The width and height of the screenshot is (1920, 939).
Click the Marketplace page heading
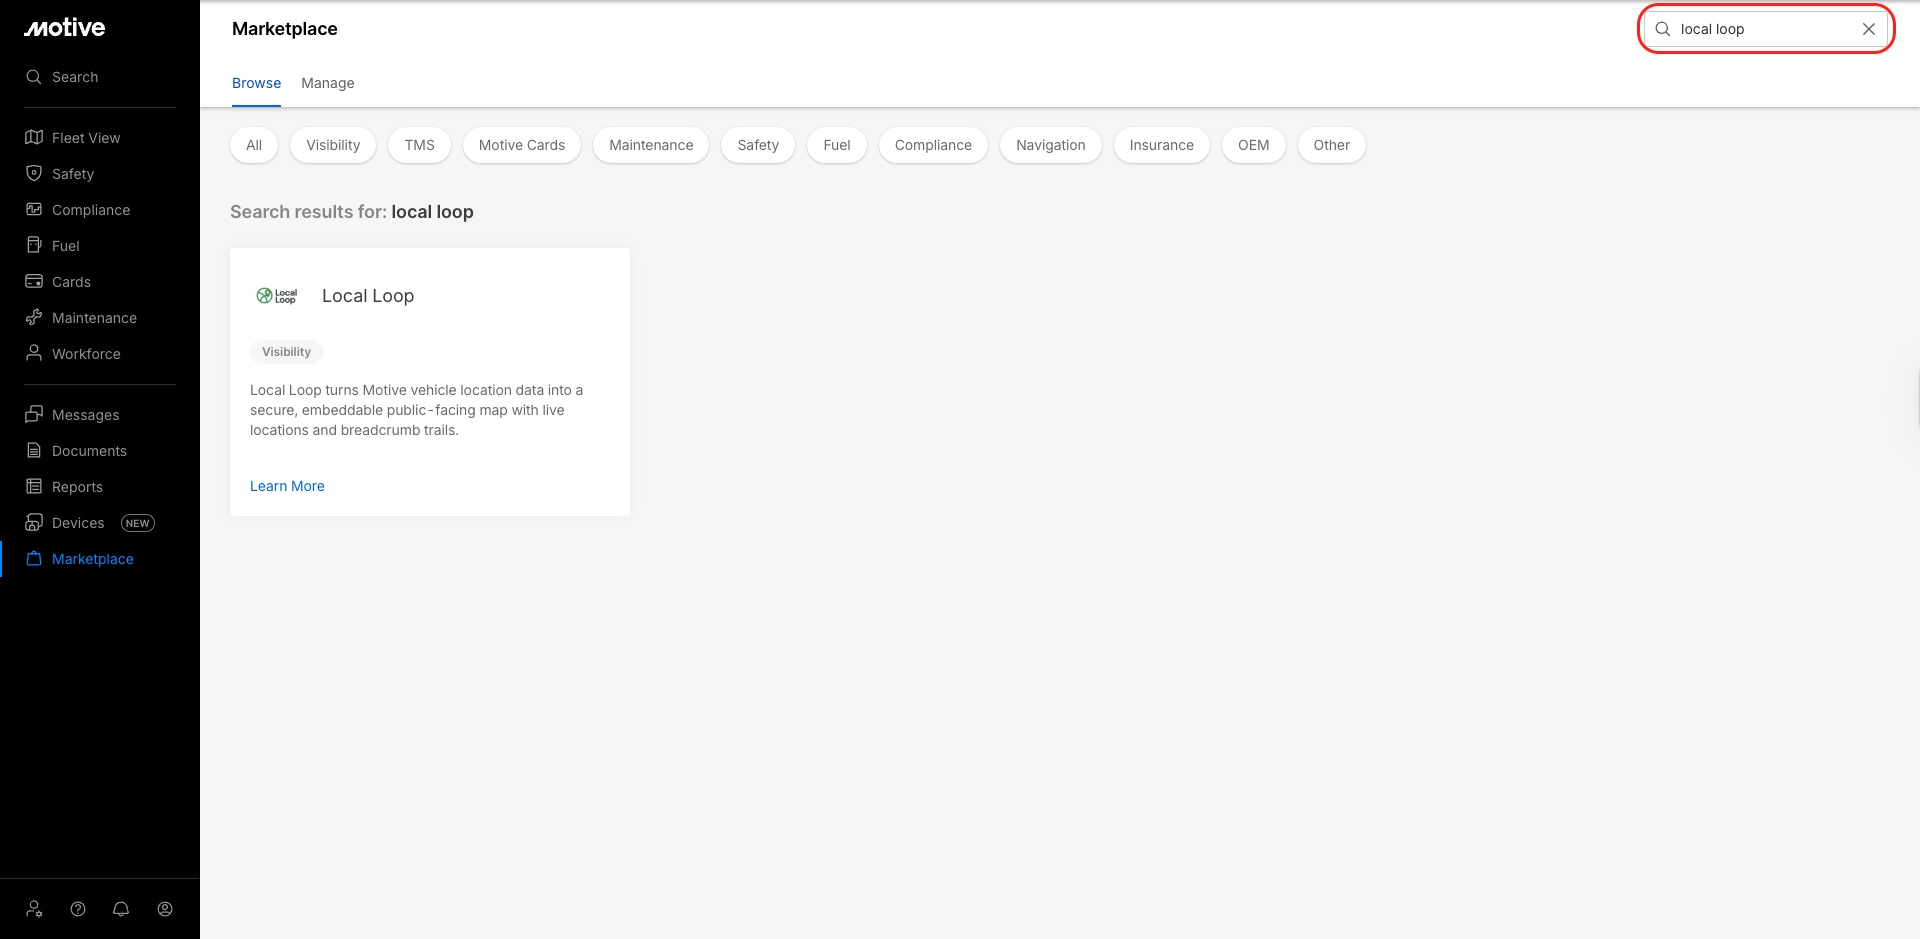[x=285, y=29]
